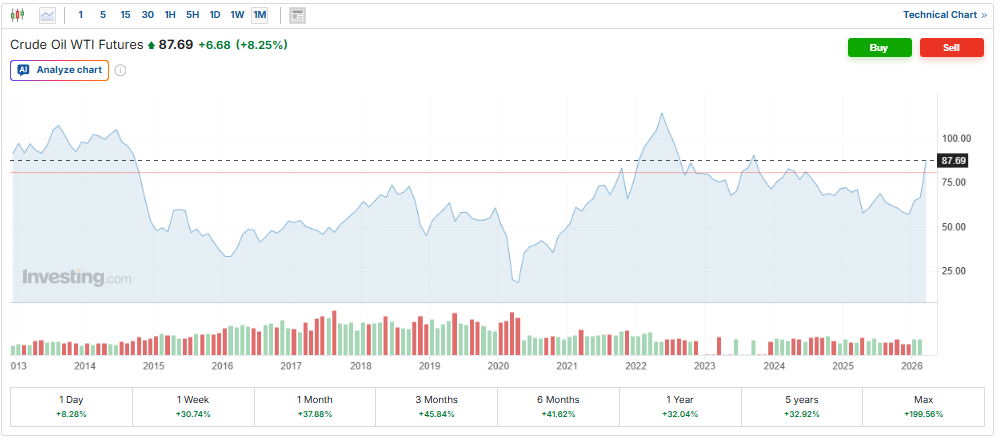Click the AI Analyze chart button

pyautogui.click(x=60, y=70)
